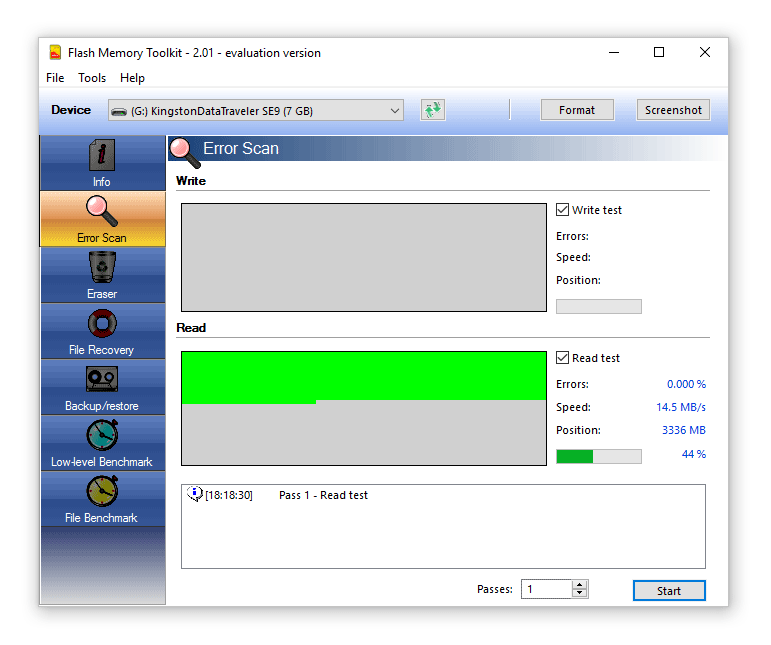Image resolution: width=771 pixels, height=645 pixels.
Task: Toggle the Read test checkbox
Action: click(x=562, y=357)
